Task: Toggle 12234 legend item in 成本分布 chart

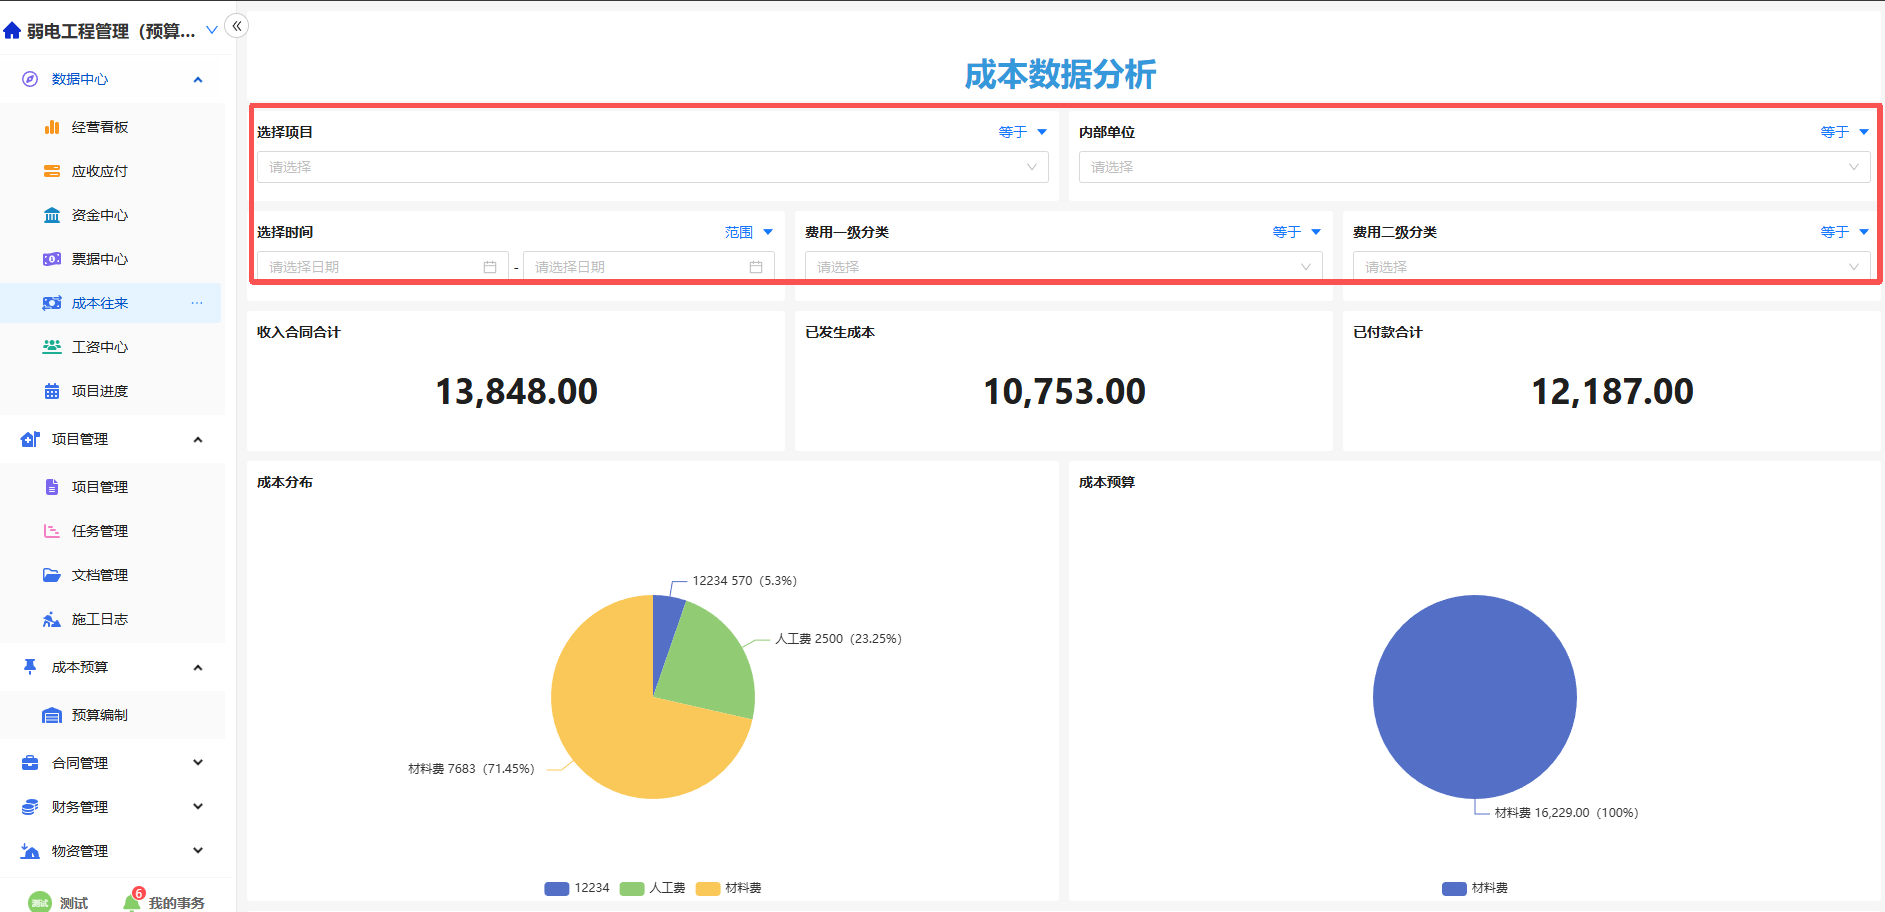Action: point(577,888)
